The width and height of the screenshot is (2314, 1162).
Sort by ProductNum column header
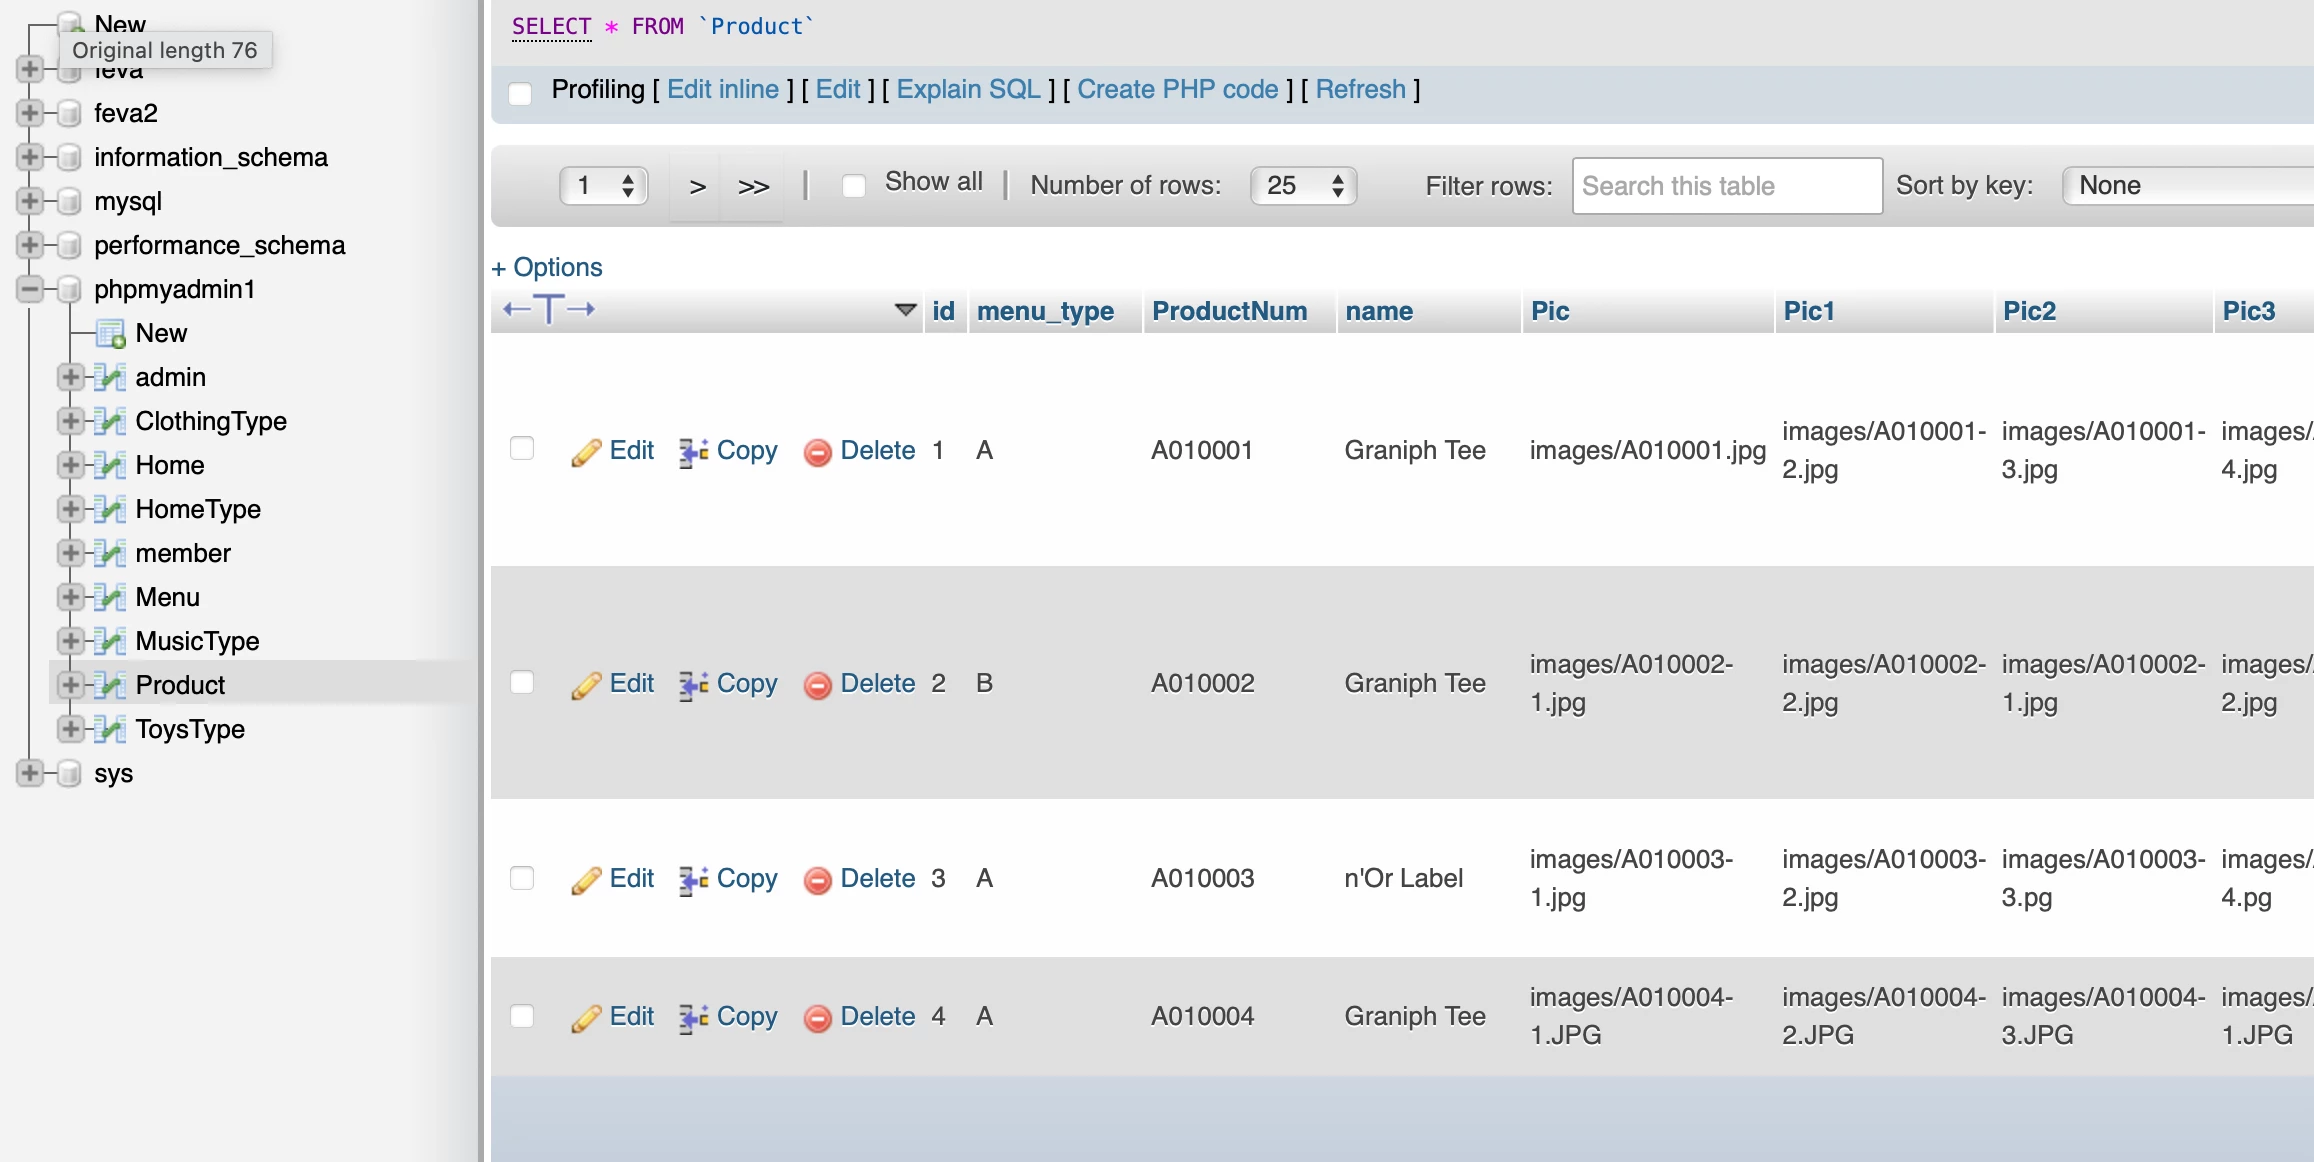[1229, 312]
